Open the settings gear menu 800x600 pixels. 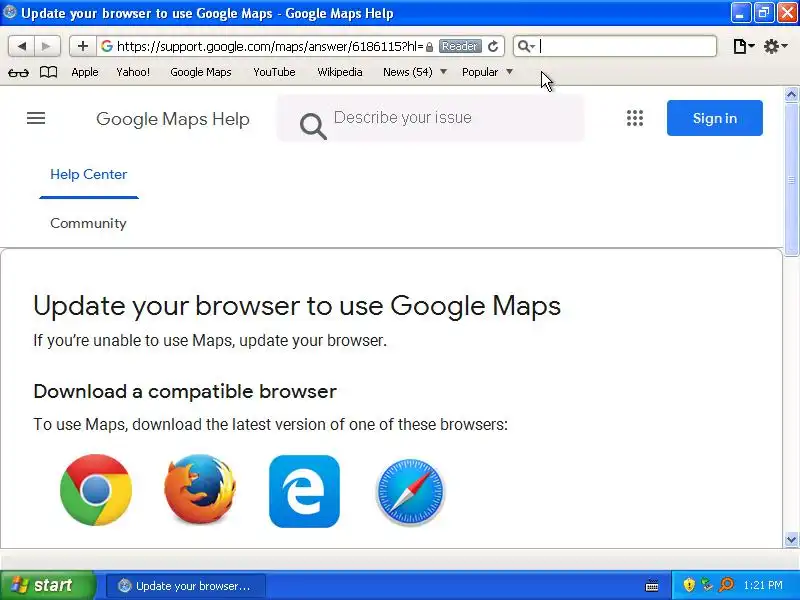(x=775, y=46)
